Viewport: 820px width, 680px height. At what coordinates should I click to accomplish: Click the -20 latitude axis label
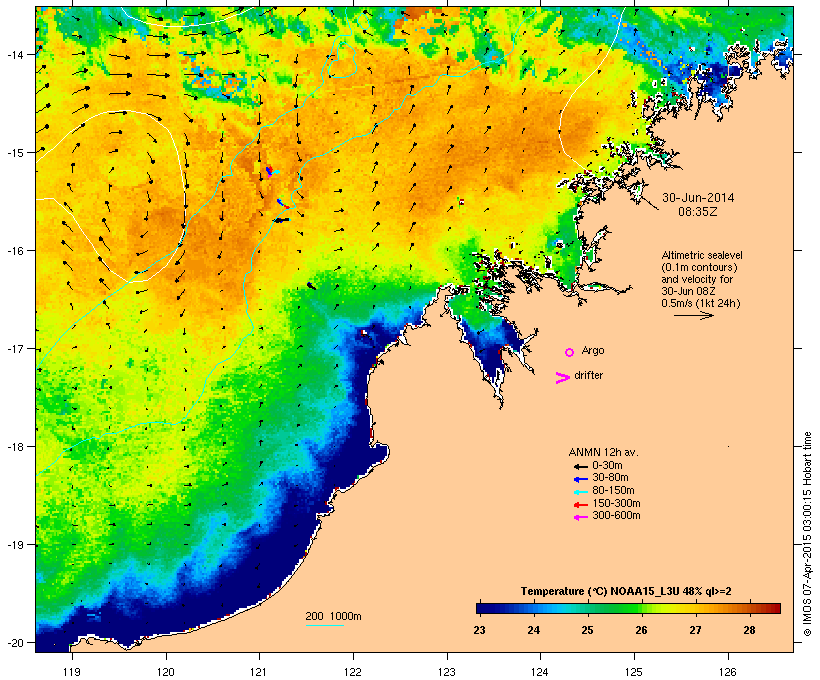[x=15, y=642]
